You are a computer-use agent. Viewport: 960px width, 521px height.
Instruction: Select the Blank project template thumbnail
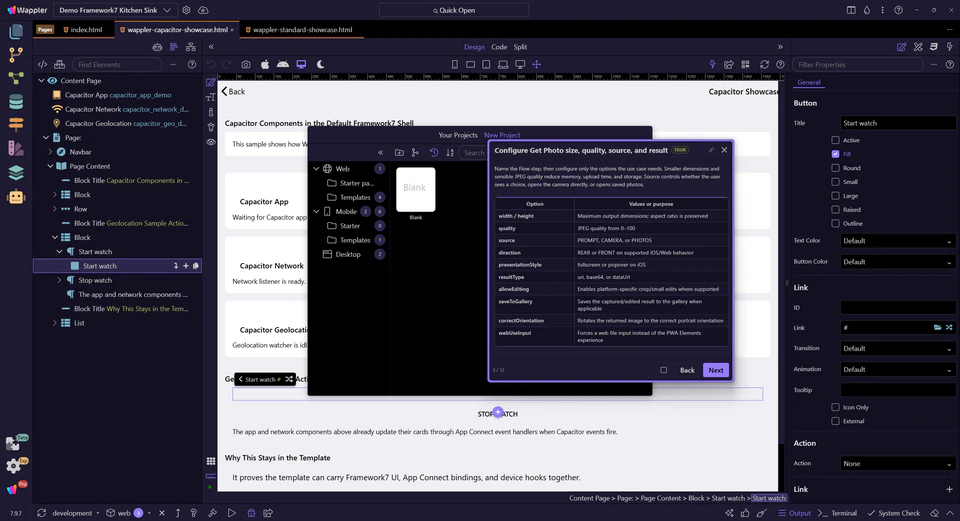(x=416, y=189)
